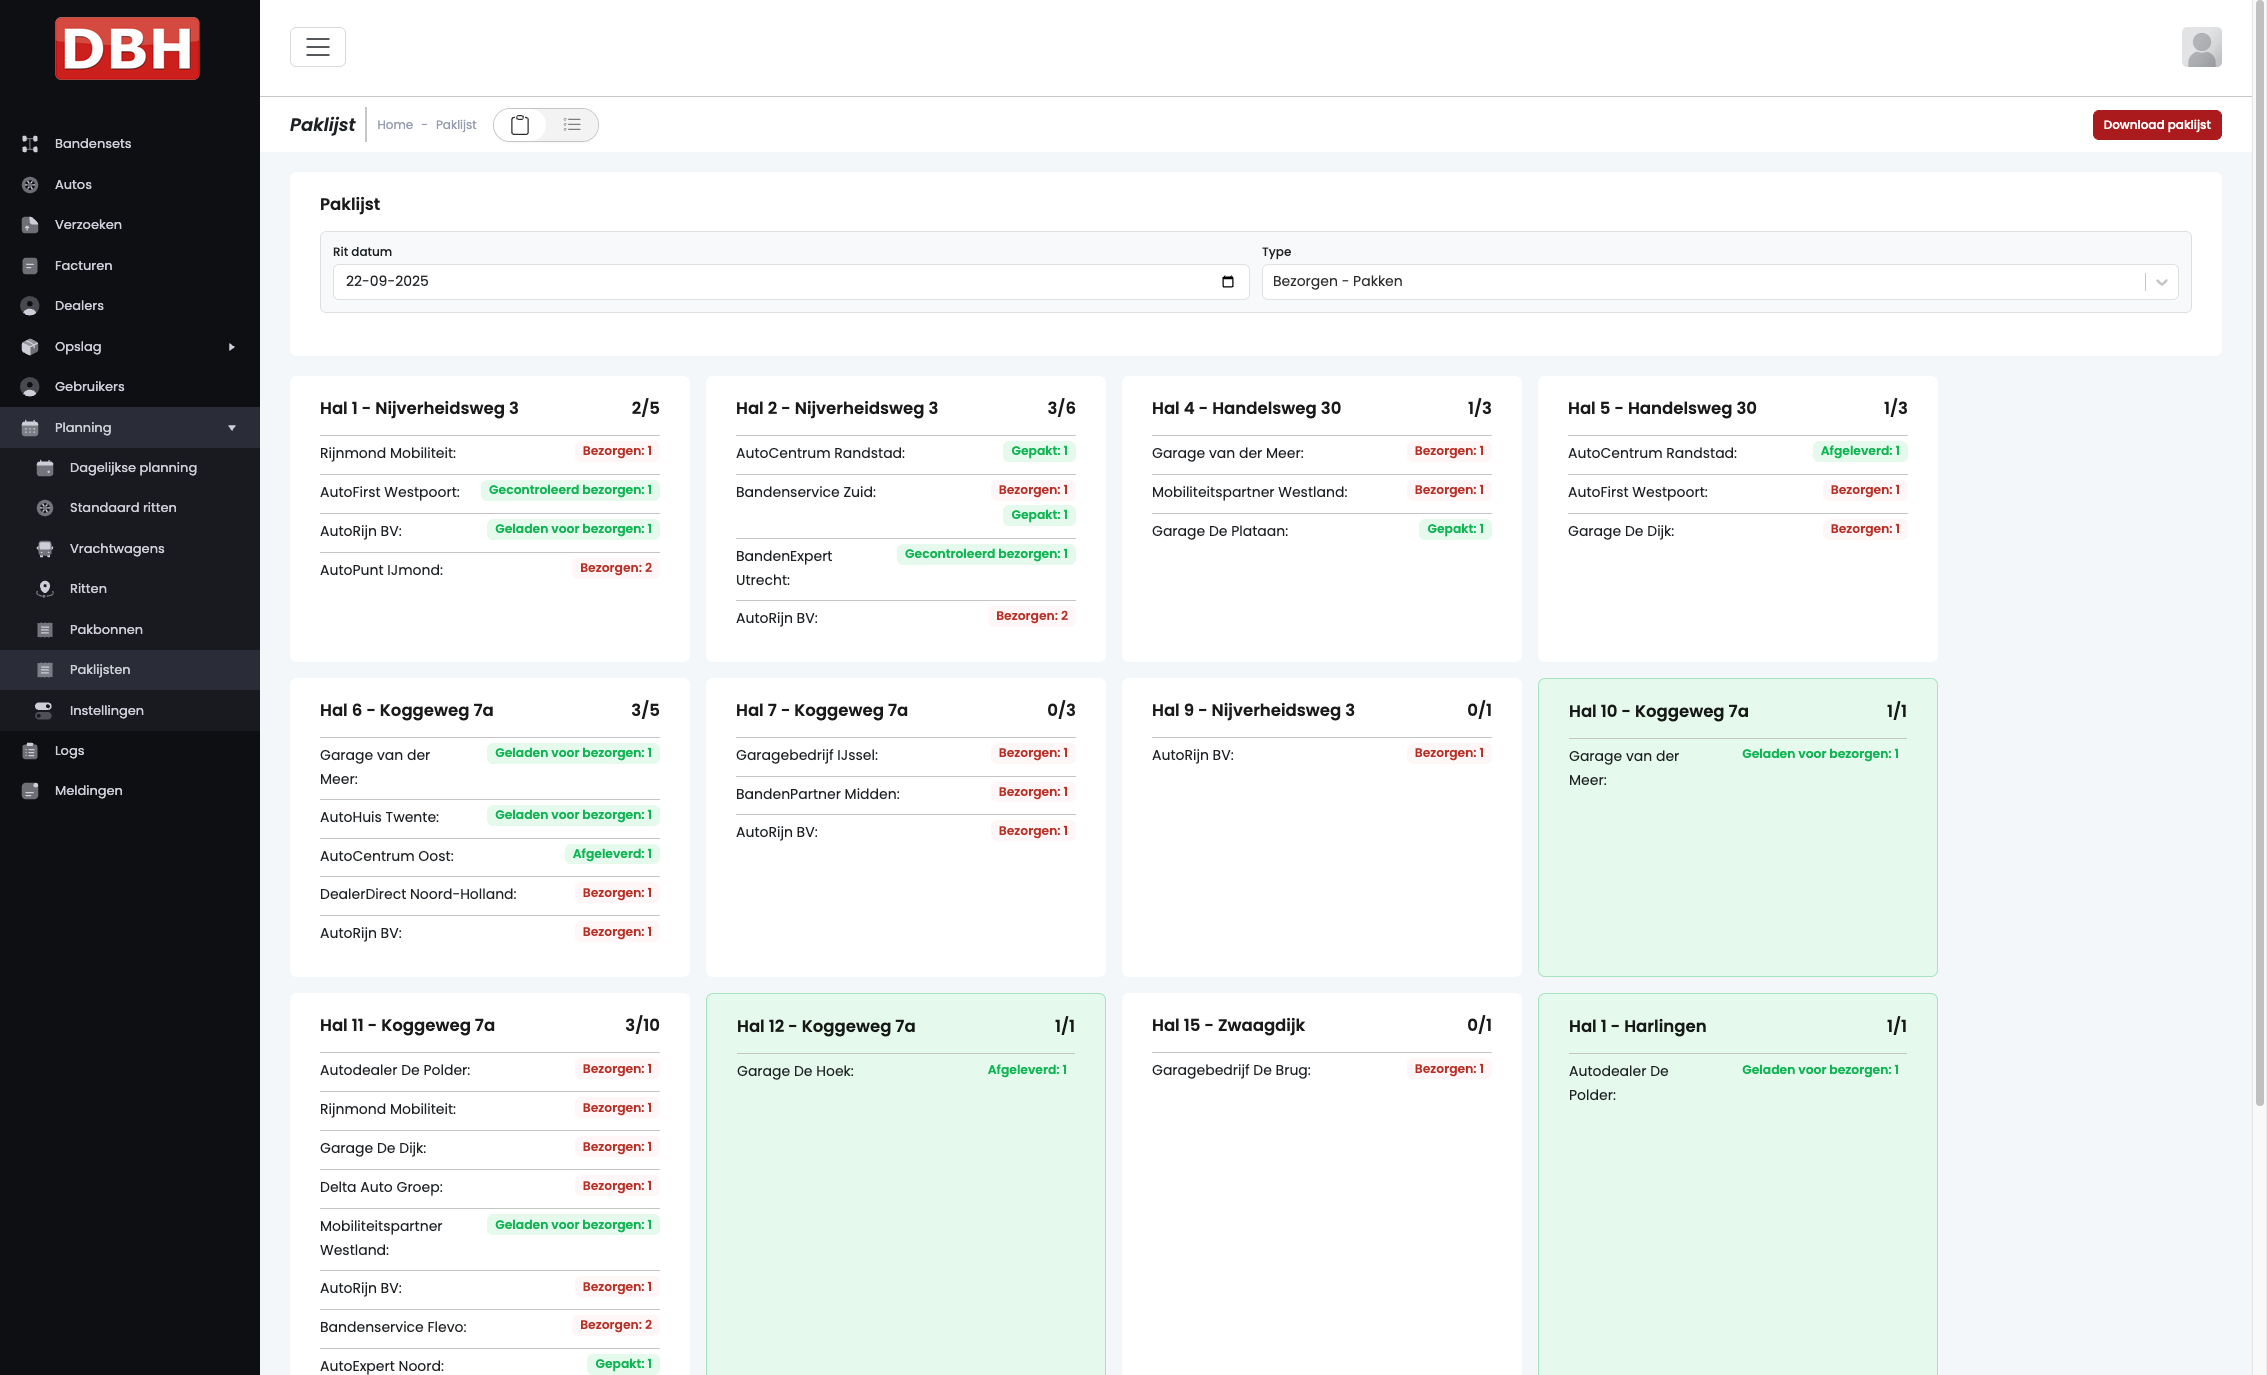Go to Pakbonnen in sidebar
Viewport: 2267px width, 1375px height.
106,630
